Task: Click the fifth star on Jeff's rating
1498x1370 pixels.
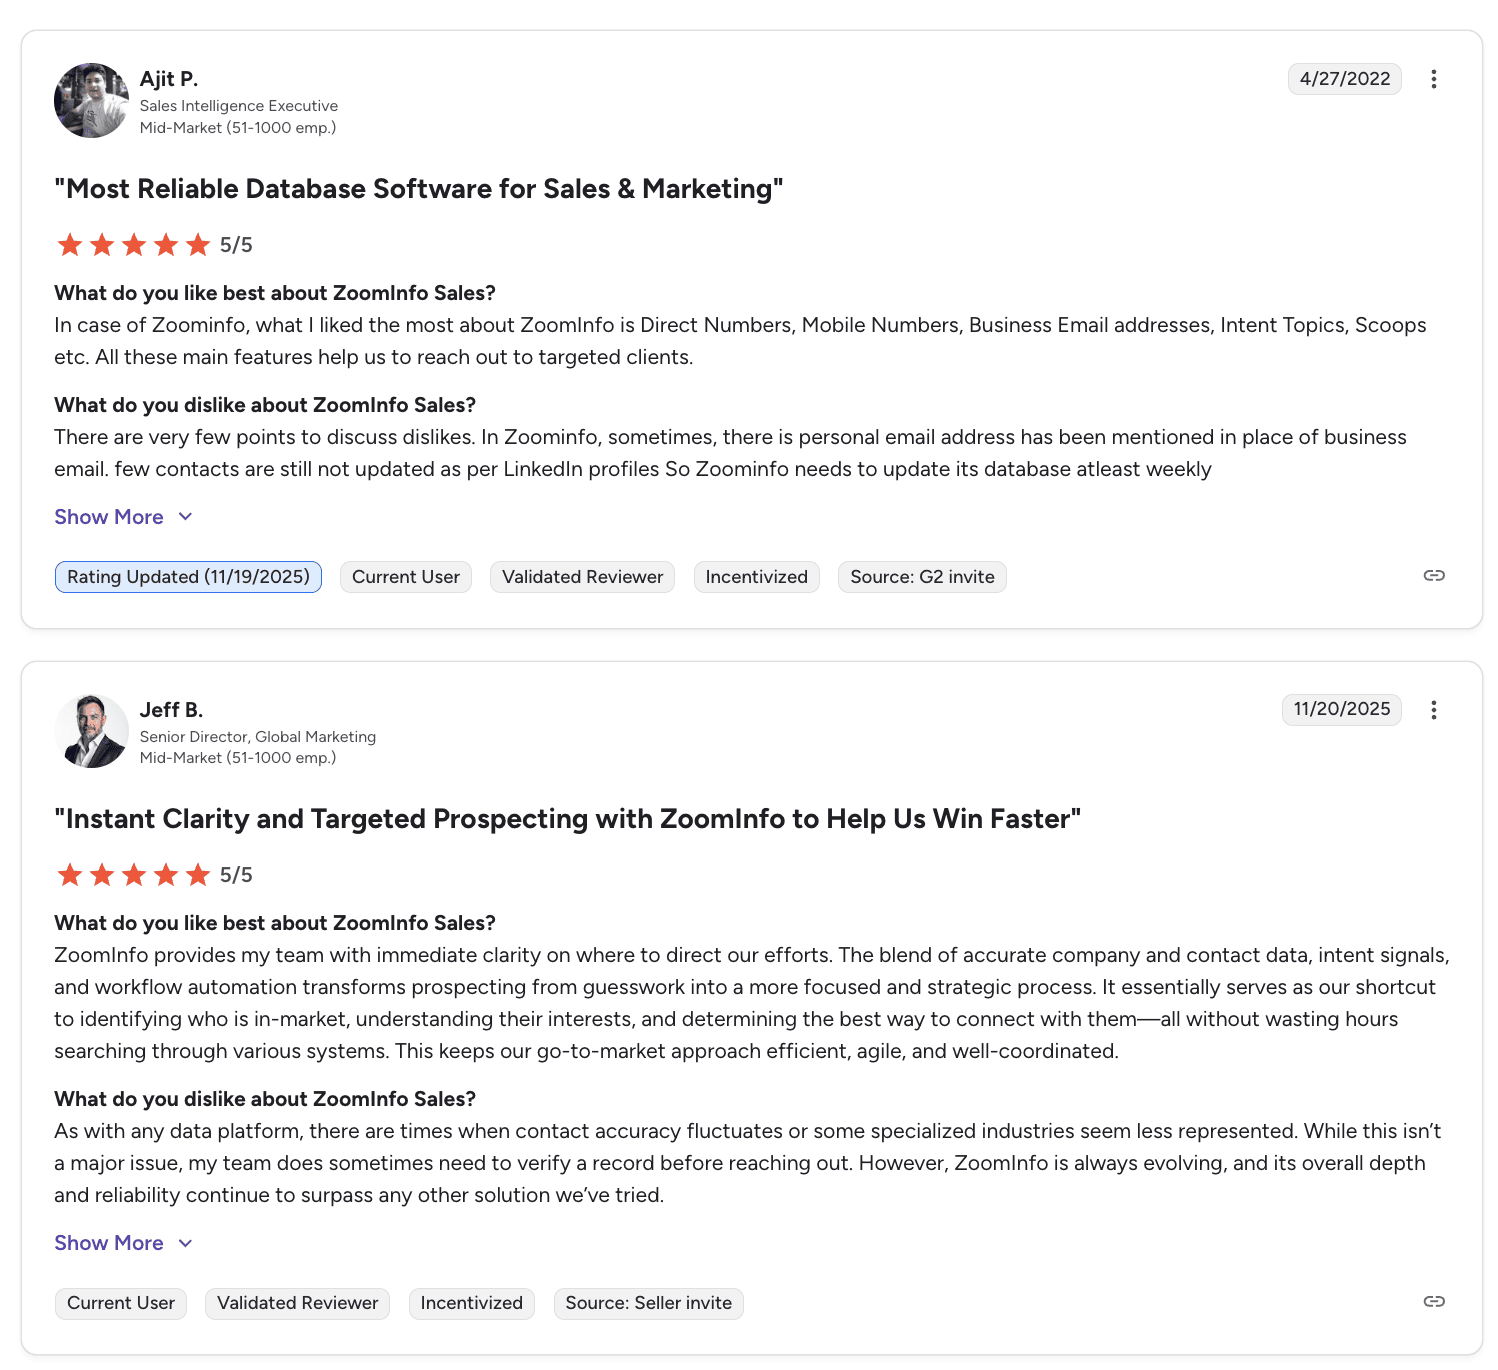Action: (198, 874)
